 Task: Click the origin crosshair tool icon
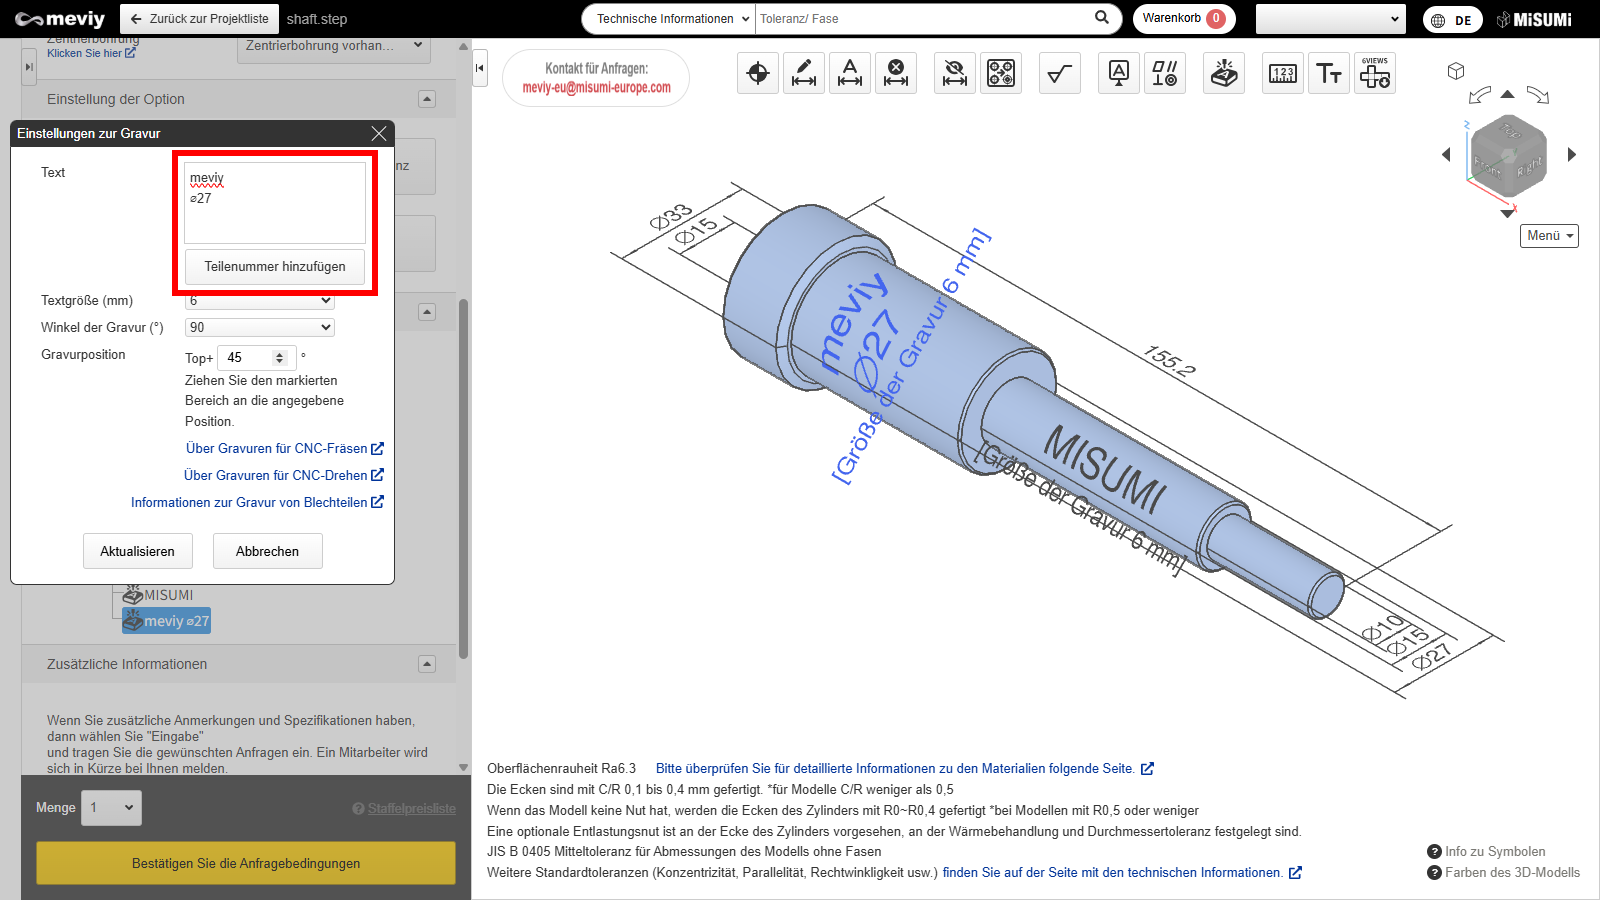[x=758, y=73]
